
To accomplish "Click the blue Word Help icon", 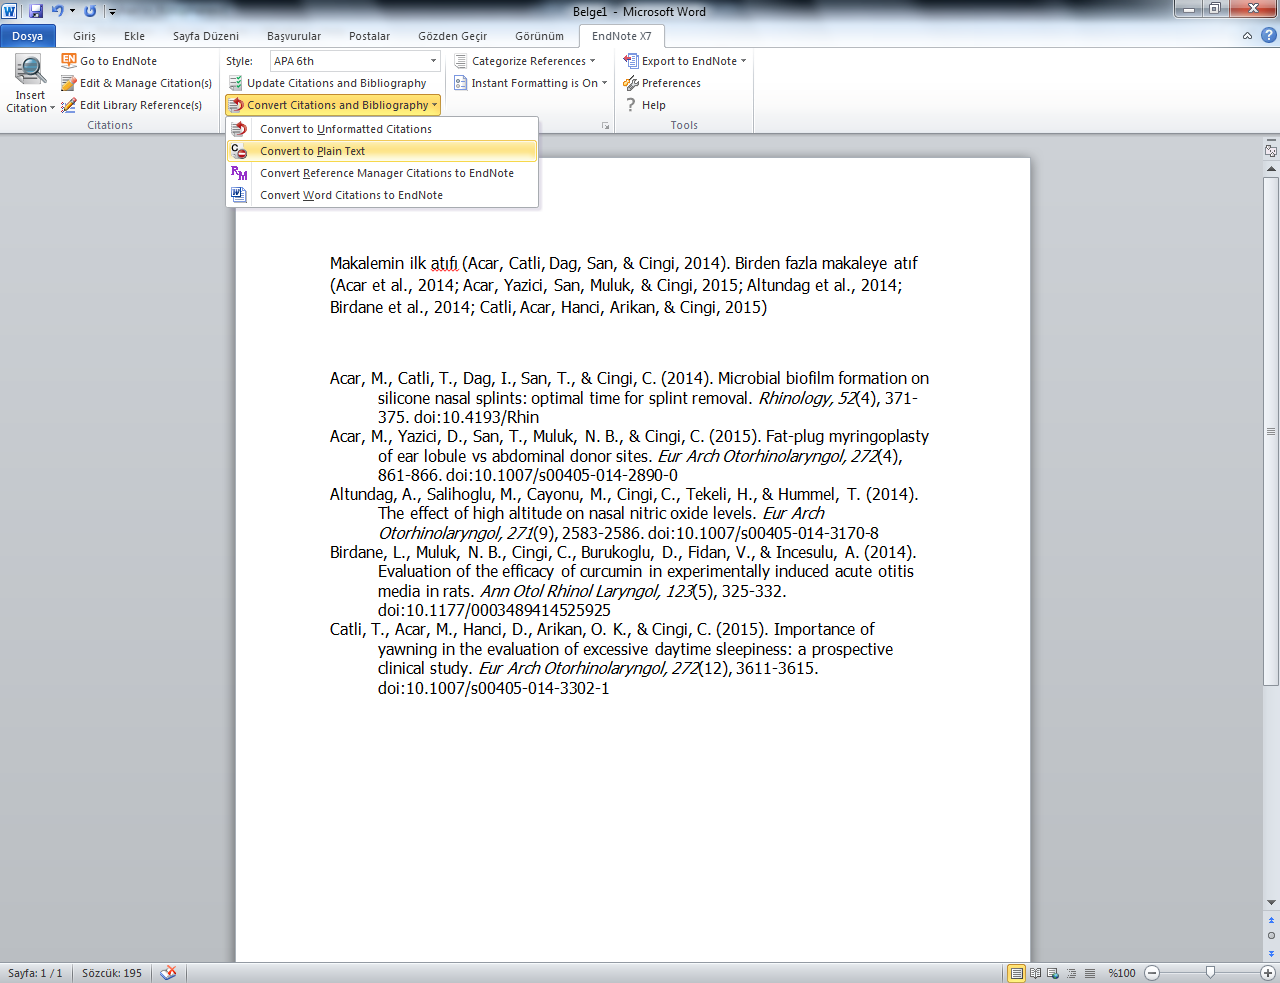I will tap(1269, 36).
